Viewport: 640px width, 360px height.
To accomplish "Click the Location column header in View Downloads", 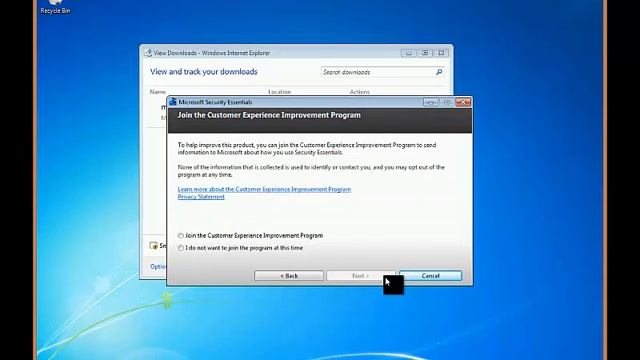I will [280, 92].
